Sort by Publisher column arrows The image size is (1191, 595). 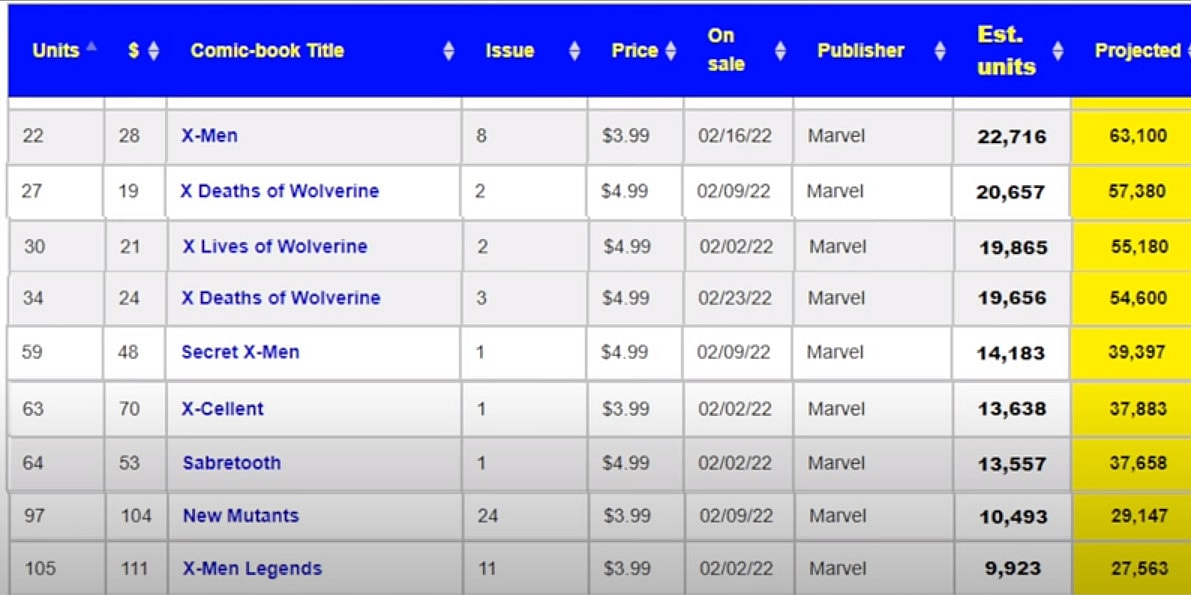(940, 50)
